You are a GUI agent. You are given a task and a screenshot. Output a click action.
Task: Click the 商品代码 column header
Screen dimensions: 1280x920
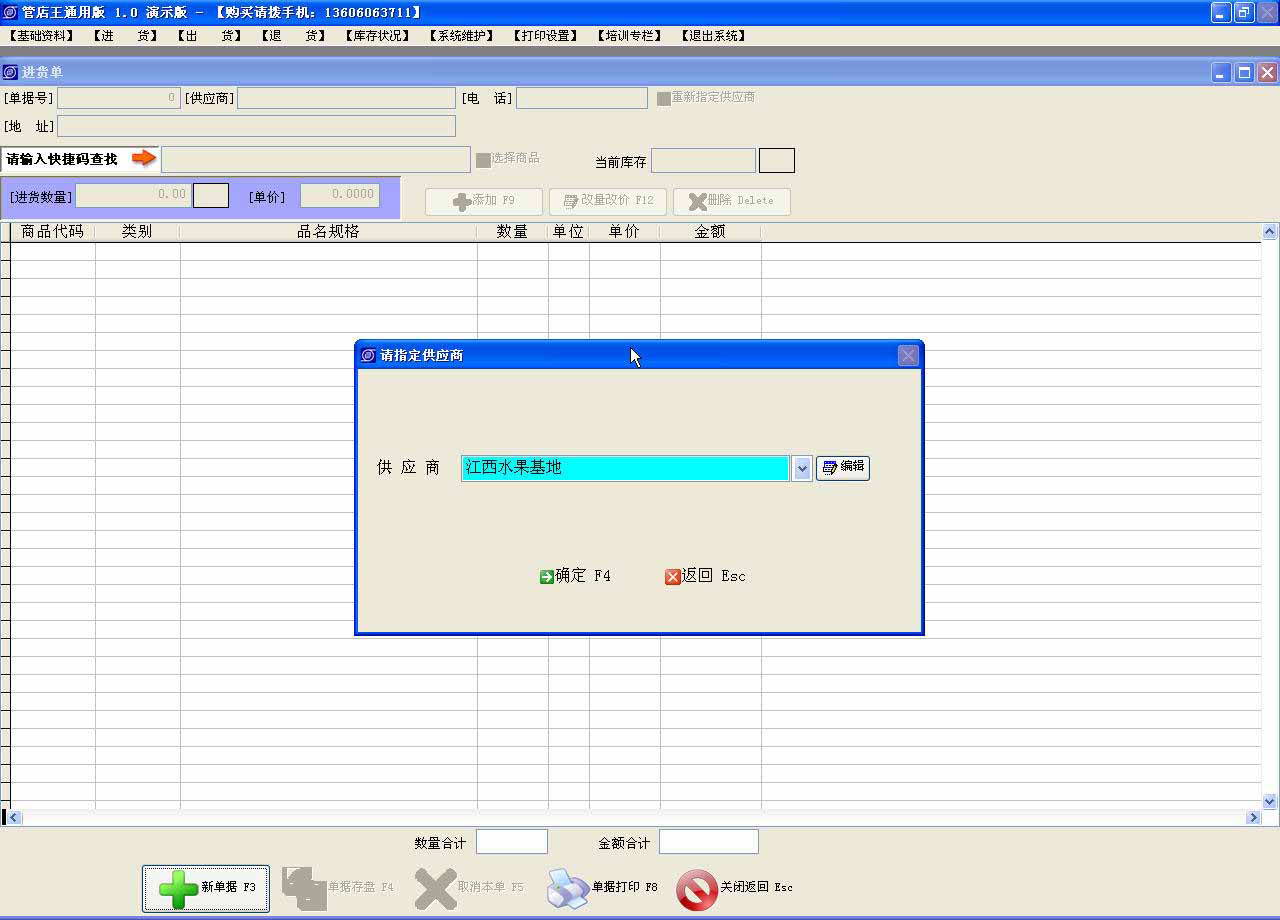coord(53,231)
